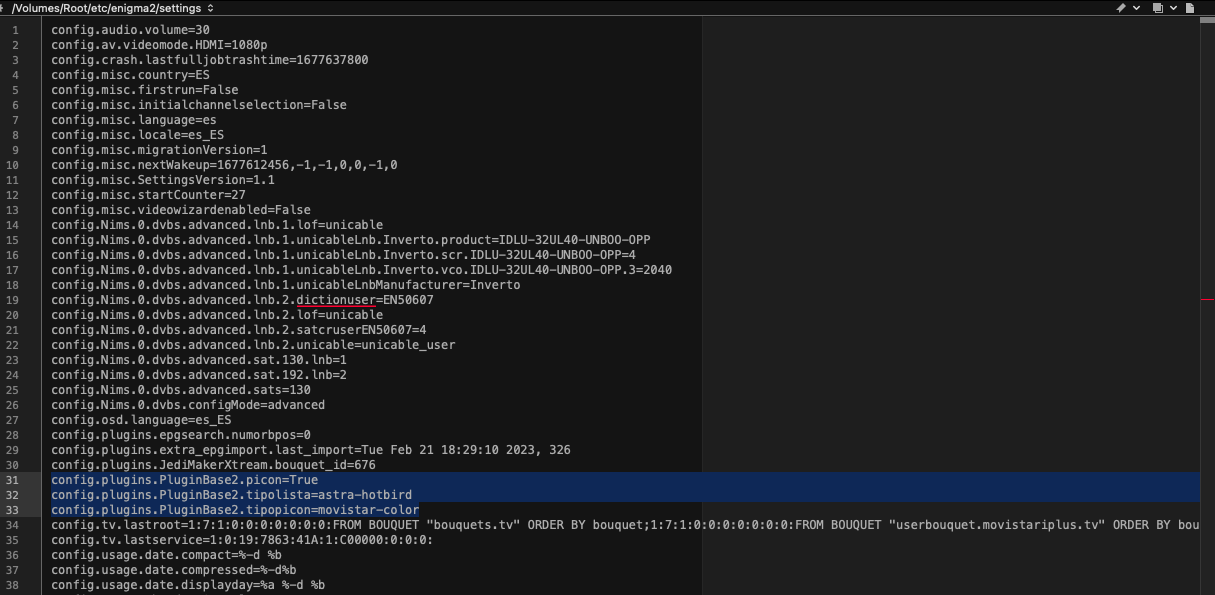Screen dimensions: 1215x595
Task: Click the config.misc.nextWakeup line
Action: click(224, 165)
